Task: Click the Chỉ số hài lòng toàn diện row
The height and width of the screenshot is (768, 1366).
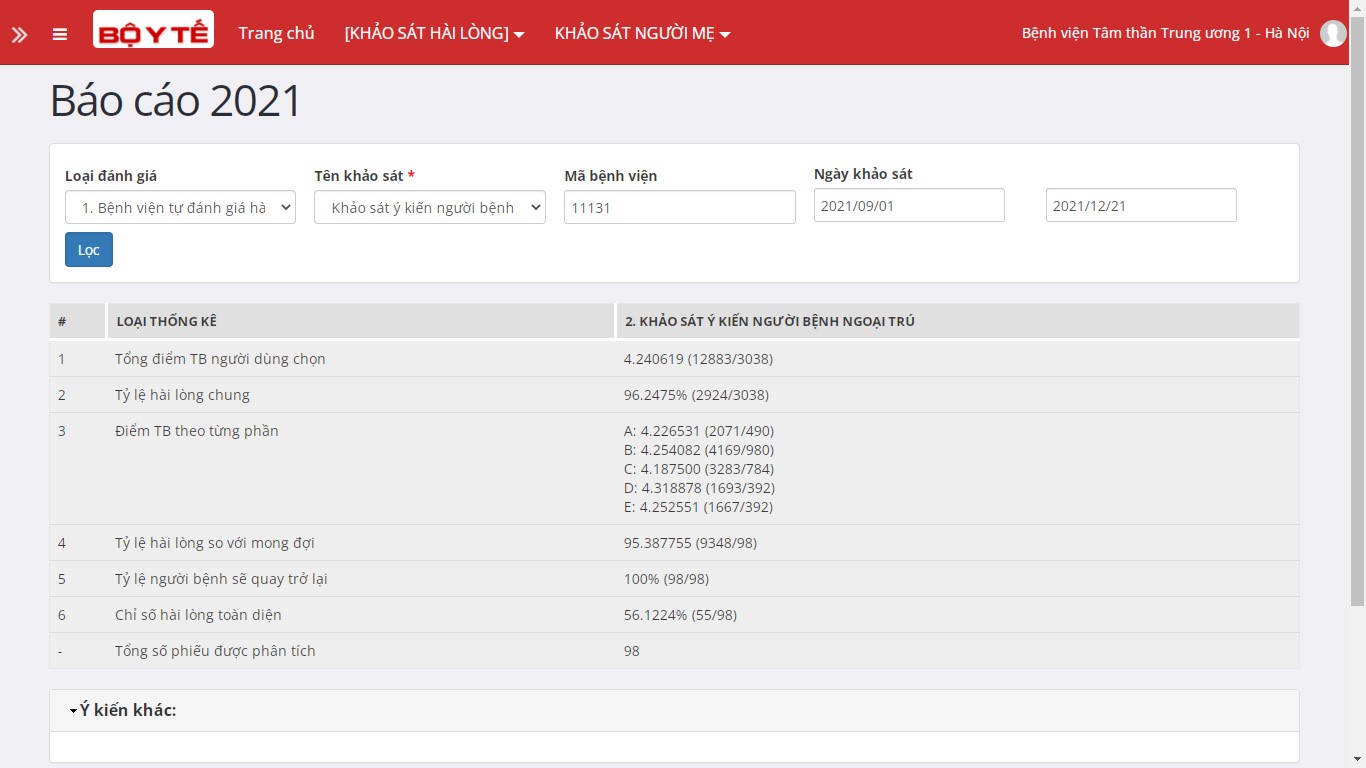Action: click(198, 615)
